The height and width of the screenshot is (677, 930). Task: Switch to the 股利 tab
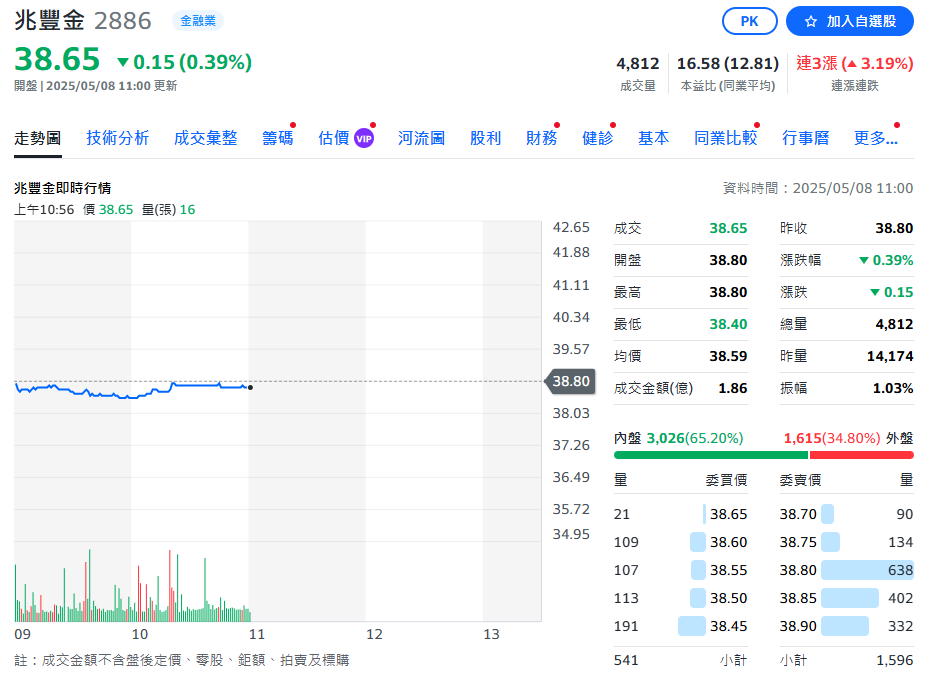(x=486, y=138)
